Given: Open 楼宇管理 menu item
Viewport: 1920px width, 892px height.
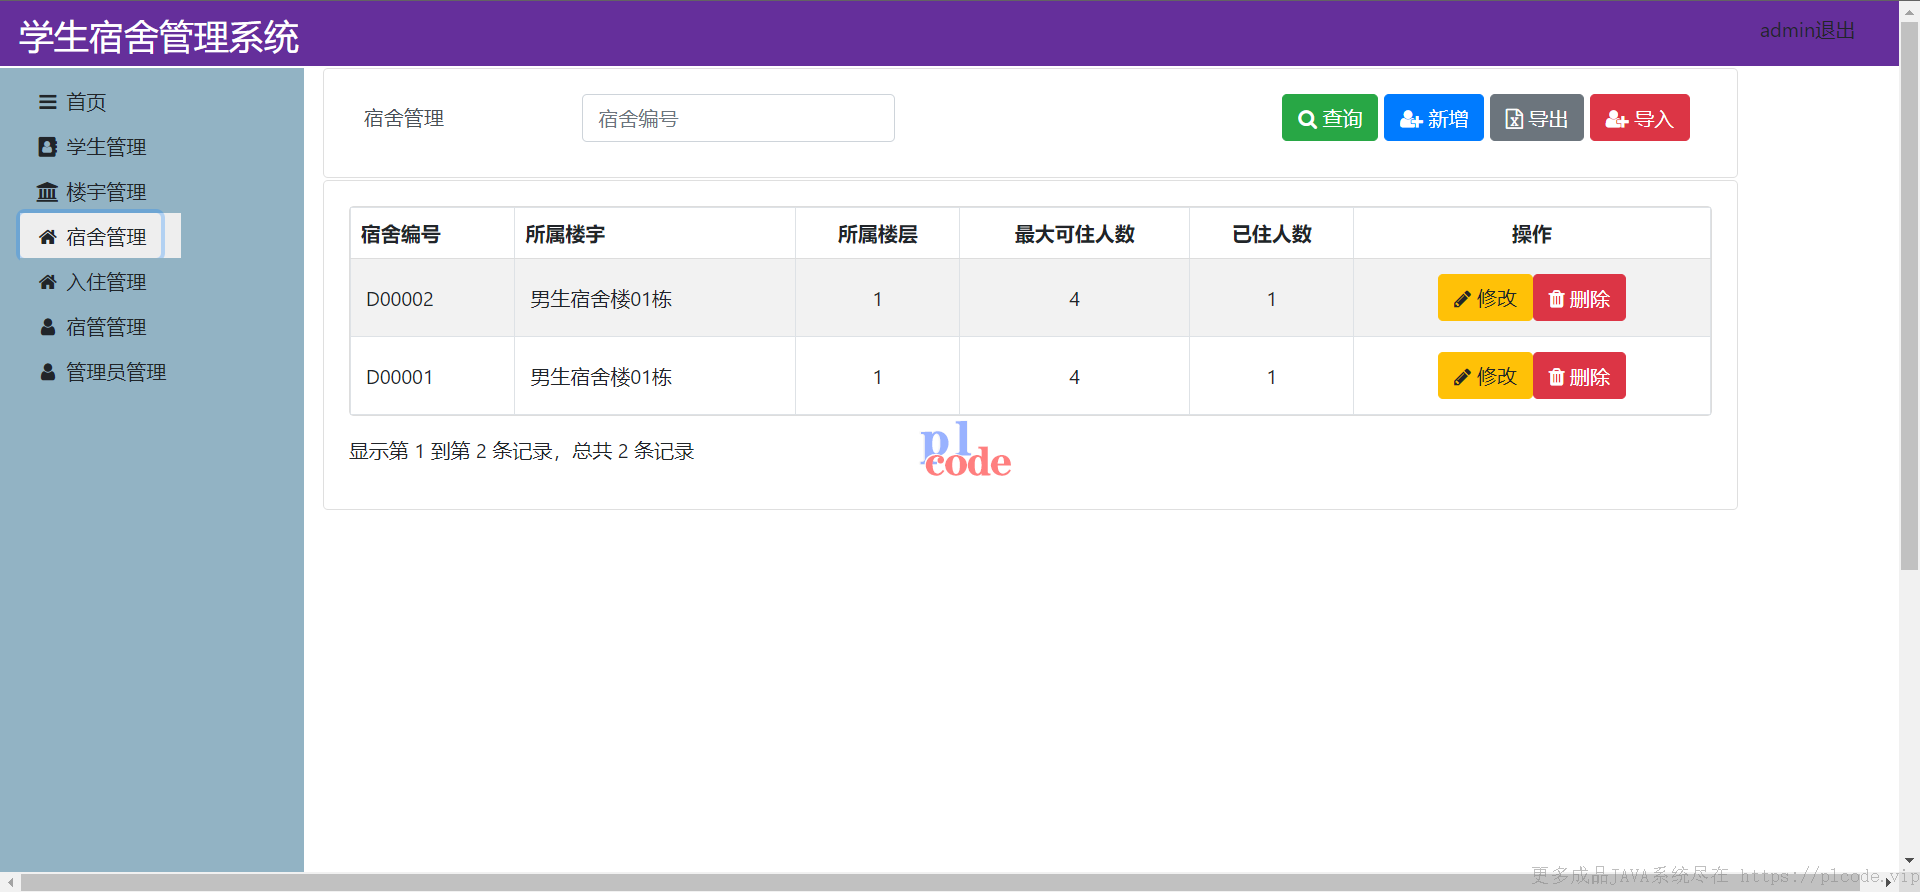Looking at the screenshot, I should click(x=106, y=192).
